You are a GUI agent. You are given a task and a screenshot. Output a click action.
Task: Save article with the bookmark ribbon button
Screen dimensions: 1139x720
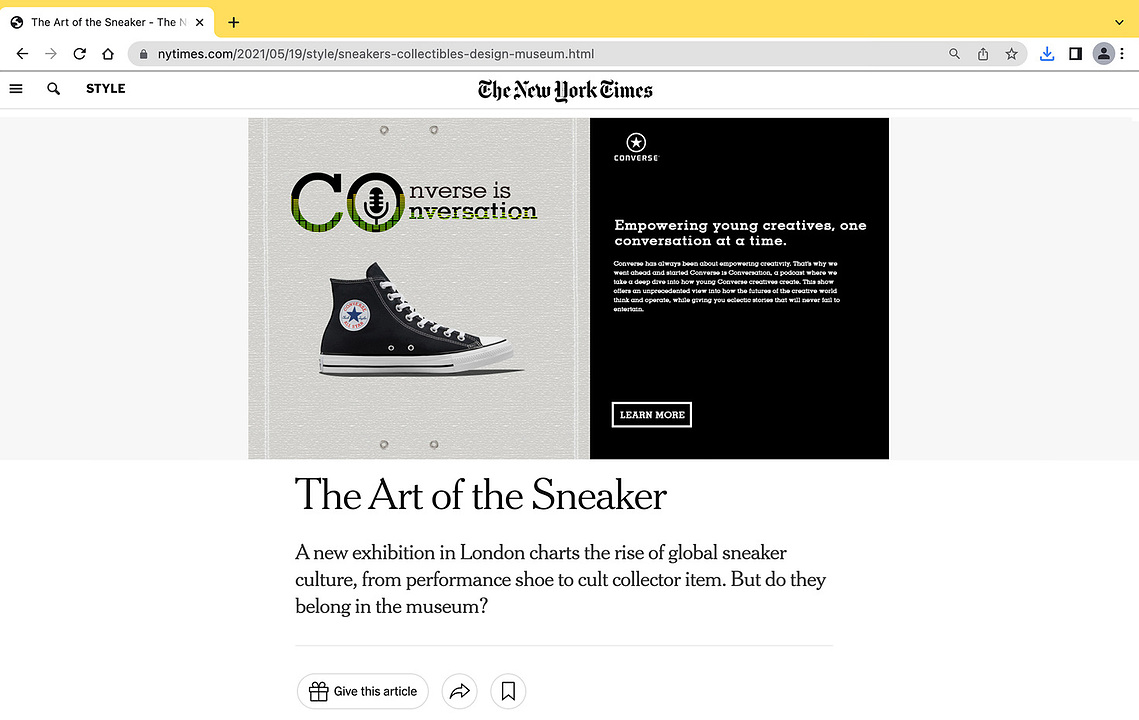508,691
